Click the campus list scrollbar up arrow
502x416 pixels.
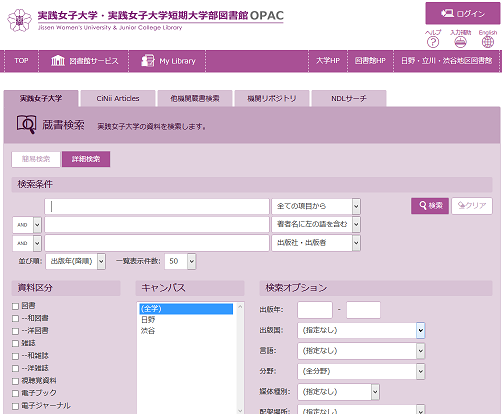(x=240, y=306)
